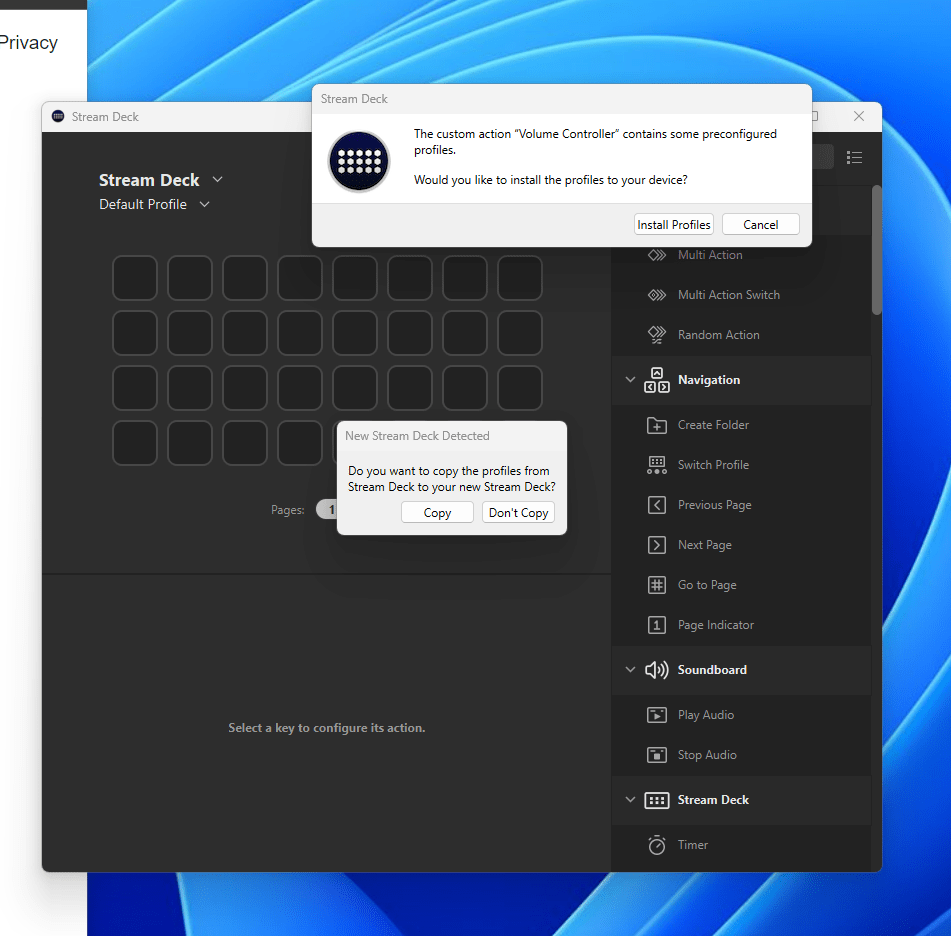Select the first key in bottom row
Viewport: 951px width, 936px height.
click(x=135, y=443)
